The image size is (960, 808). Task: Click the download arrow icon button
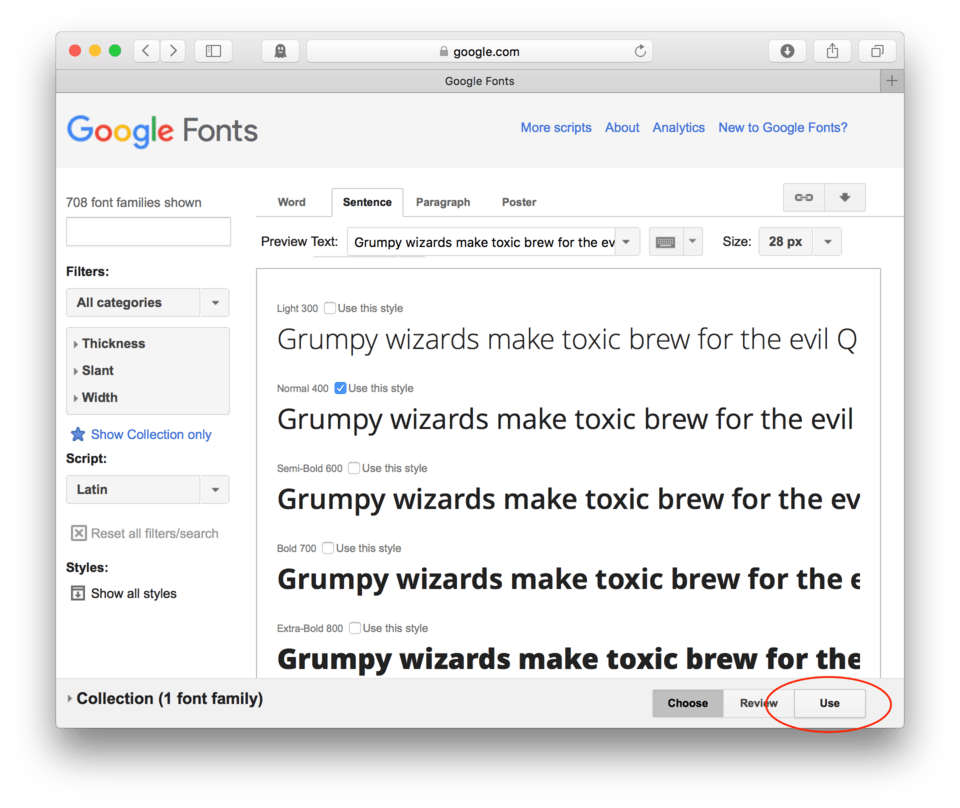pos(845,197)
